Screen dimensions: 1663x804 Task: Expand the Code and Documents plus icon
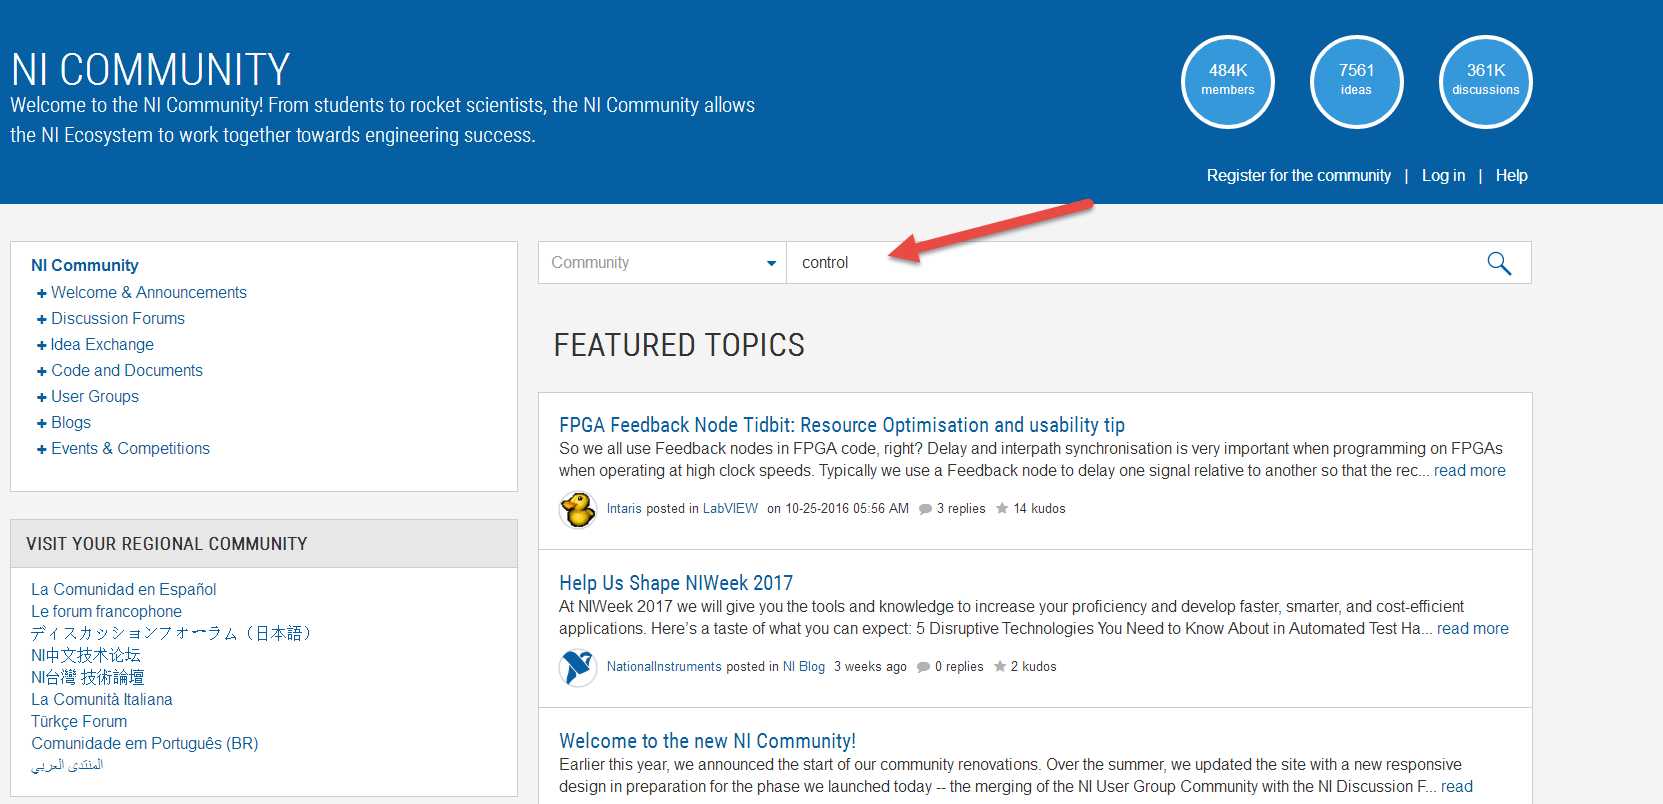41,371
